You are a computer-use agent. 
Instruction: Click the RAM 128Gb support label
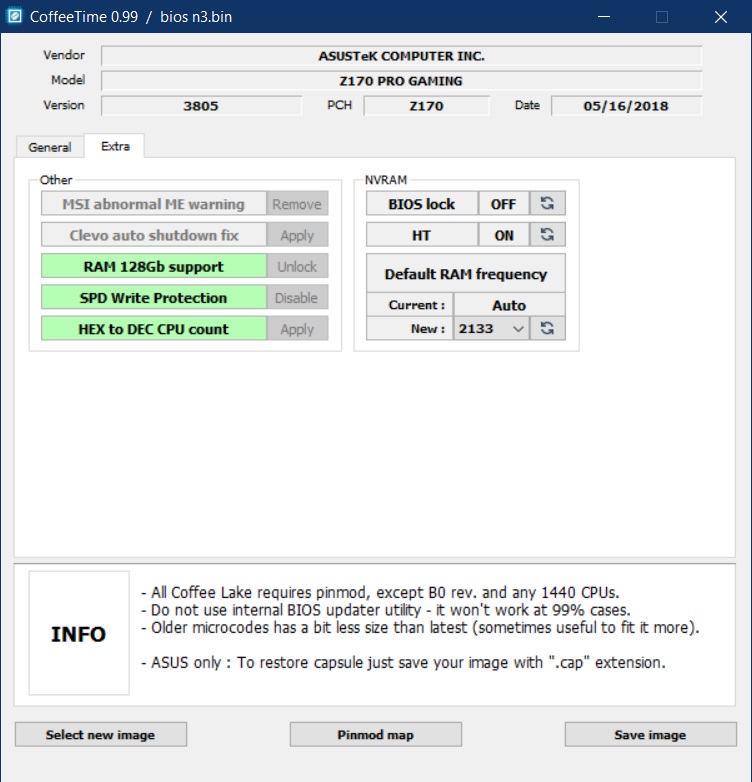[154, 266]
